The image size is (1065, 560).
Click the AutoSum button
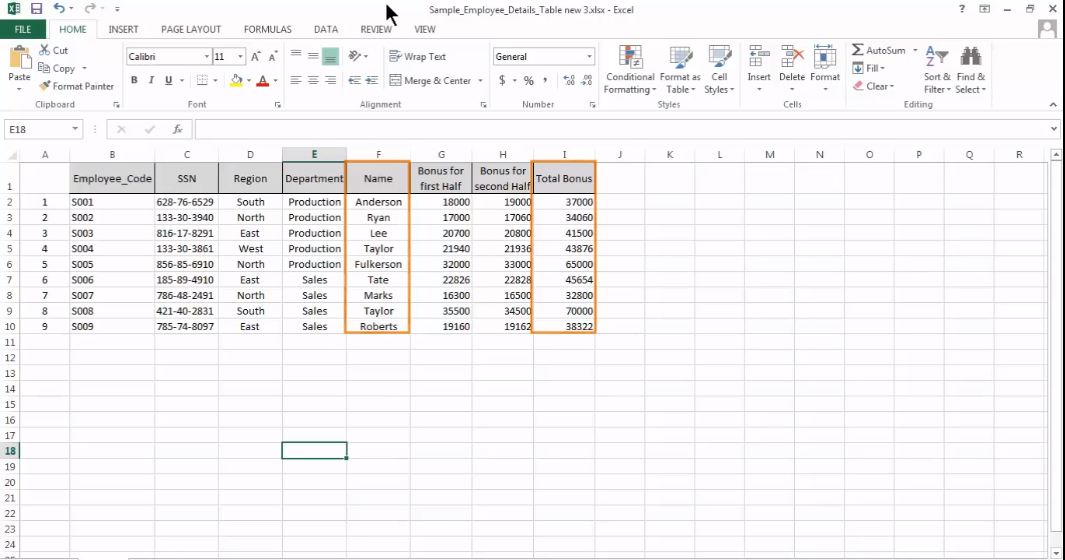(x=878, y=50)
